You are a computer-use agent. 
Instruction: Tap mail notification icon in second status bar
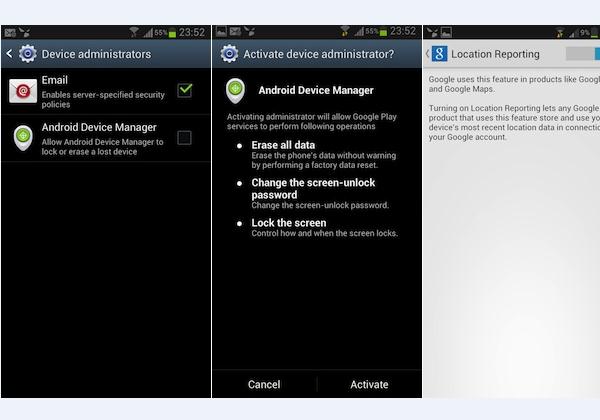coord(235,32)
